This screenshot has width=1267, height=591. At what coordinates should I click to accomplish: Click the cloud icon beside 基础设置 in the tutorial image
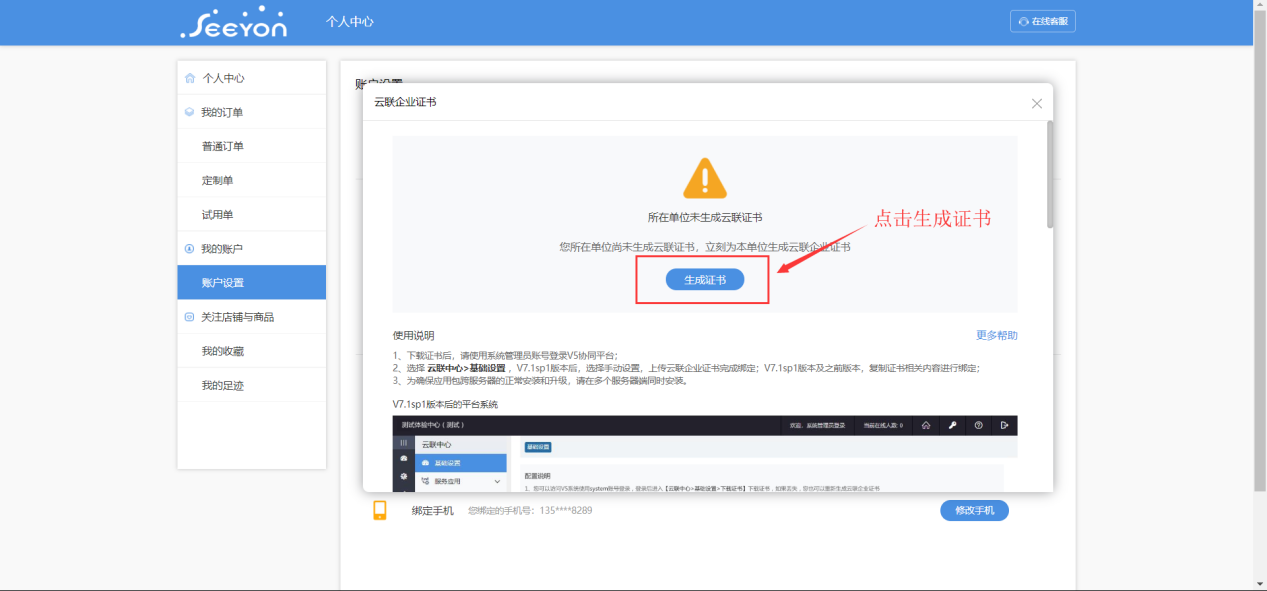pyautogui.click(x=424, y=463)
